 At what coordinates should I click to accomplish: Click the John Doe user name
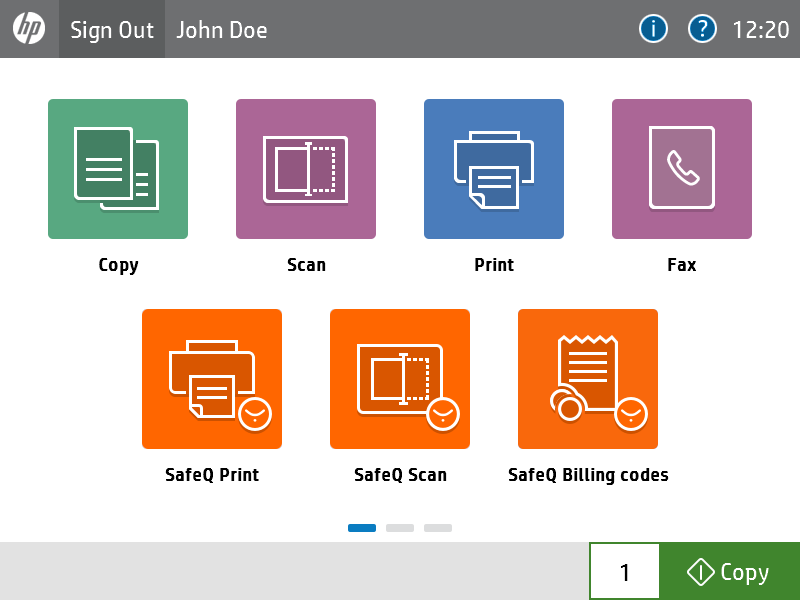(222, 30)
